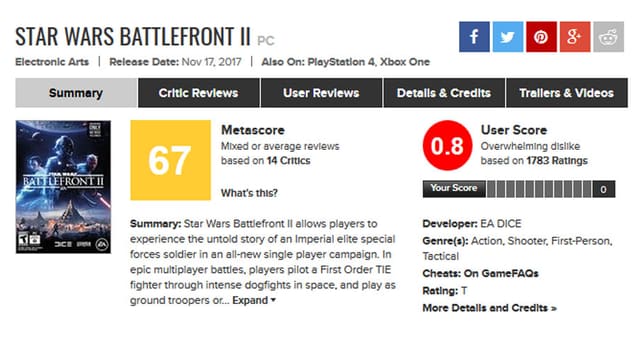
Task: Open the Details & Credits tab
Action: [444, 93]
